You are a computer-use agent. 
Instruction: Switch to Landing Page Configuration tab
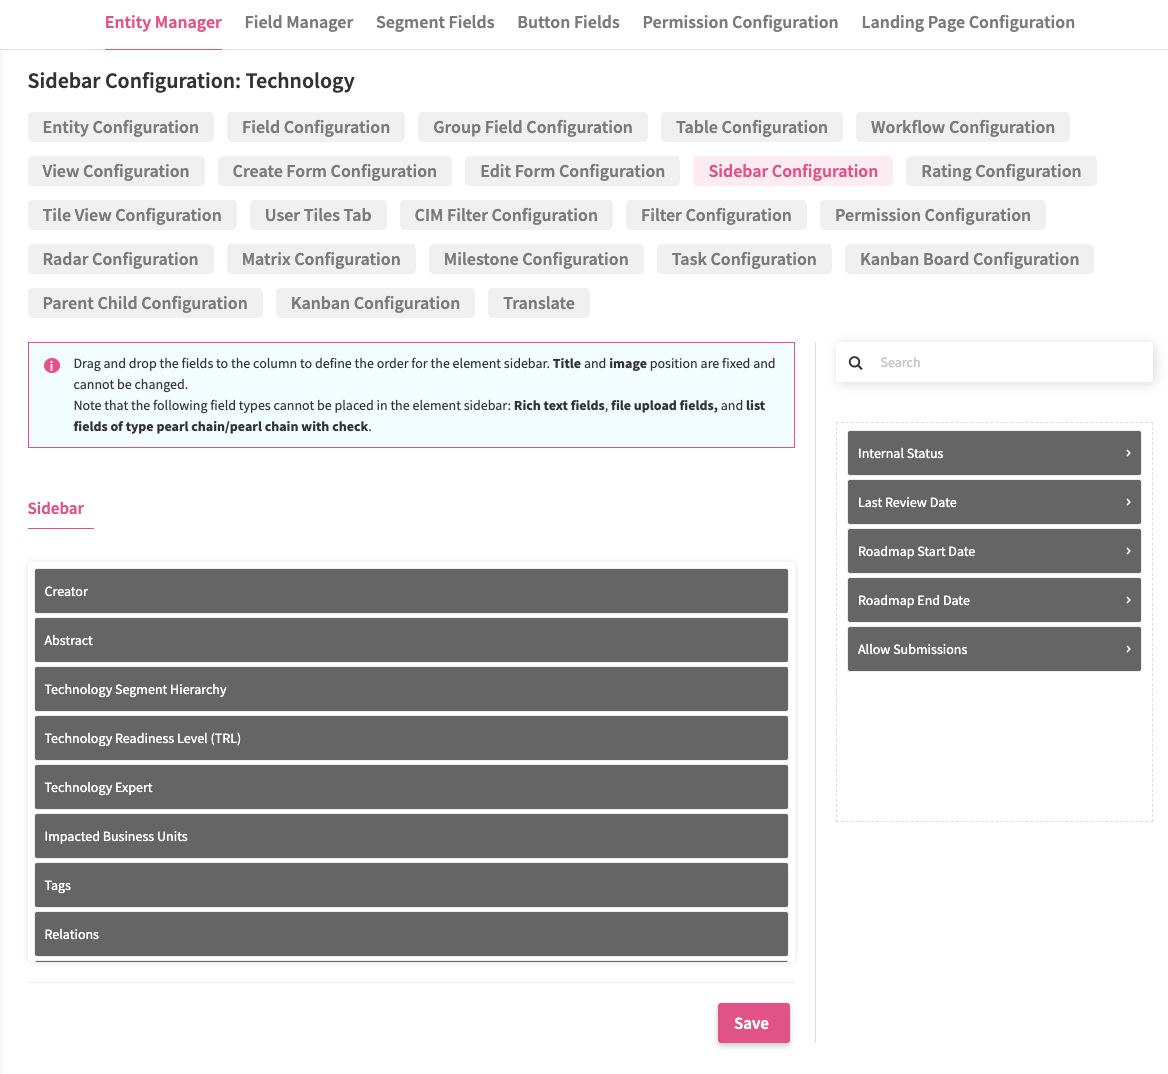pyautogui.click(x=967, y=22)
